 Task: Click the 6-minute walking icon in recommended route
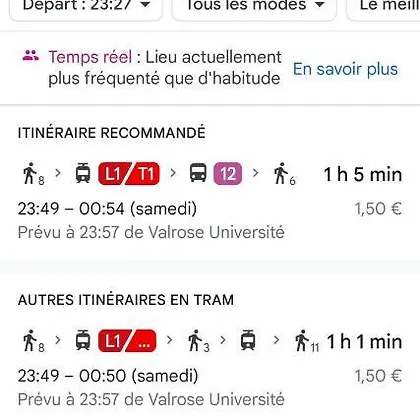point(284,174)
